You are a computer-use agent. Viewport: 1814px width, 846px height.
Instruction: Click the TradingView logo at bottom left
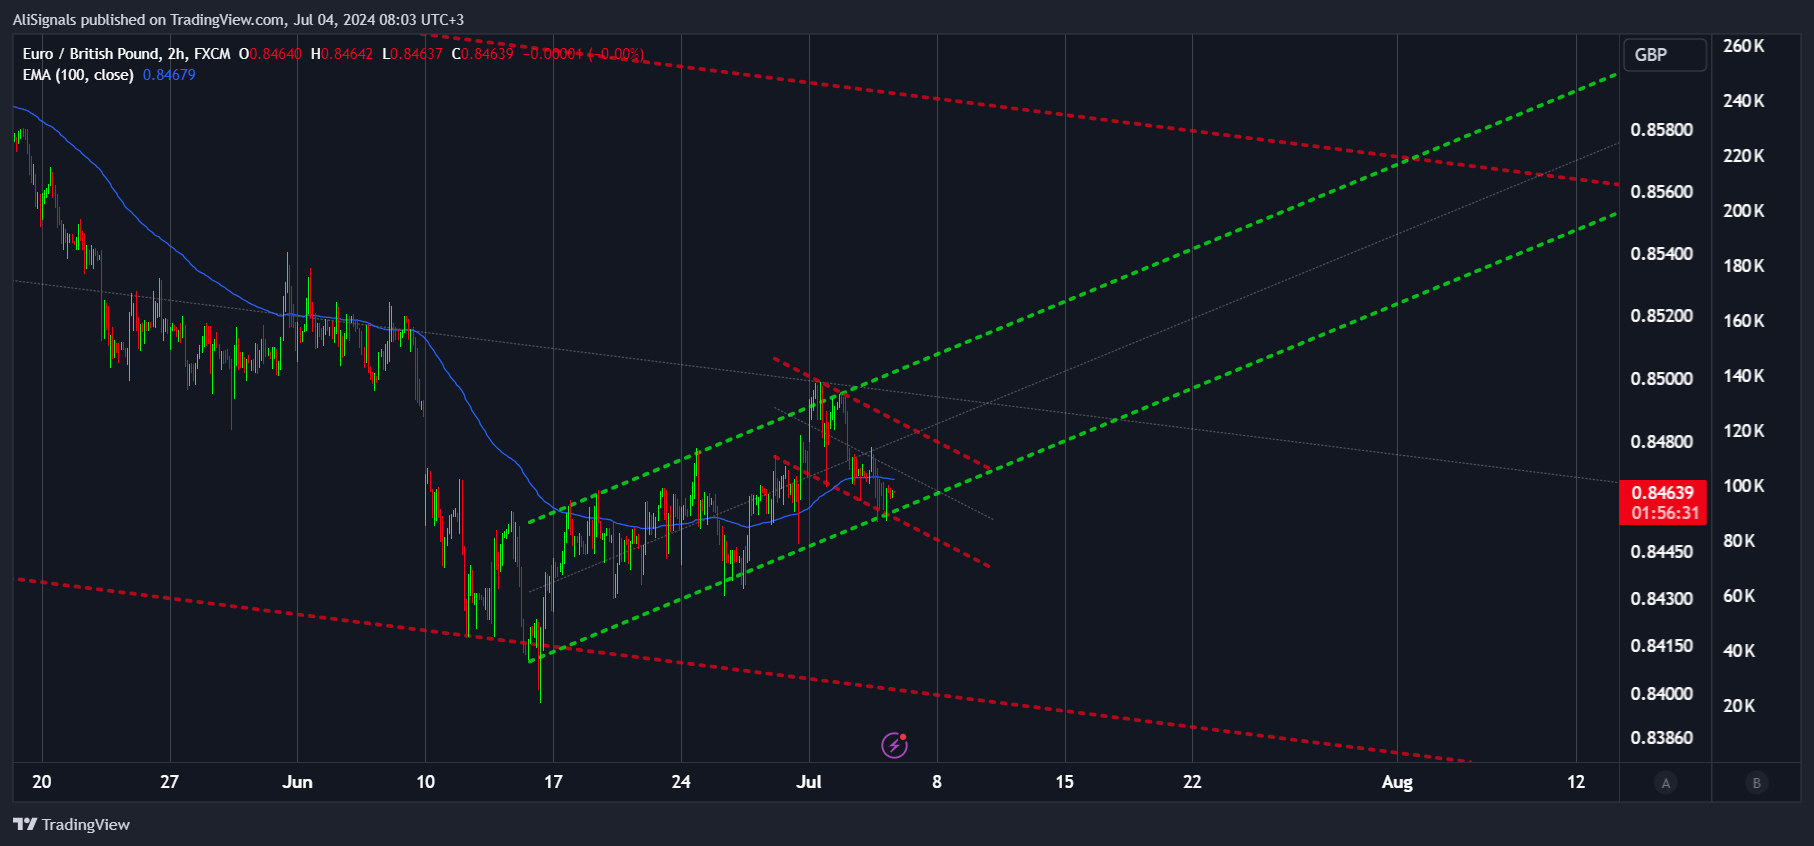coord(71,824)
